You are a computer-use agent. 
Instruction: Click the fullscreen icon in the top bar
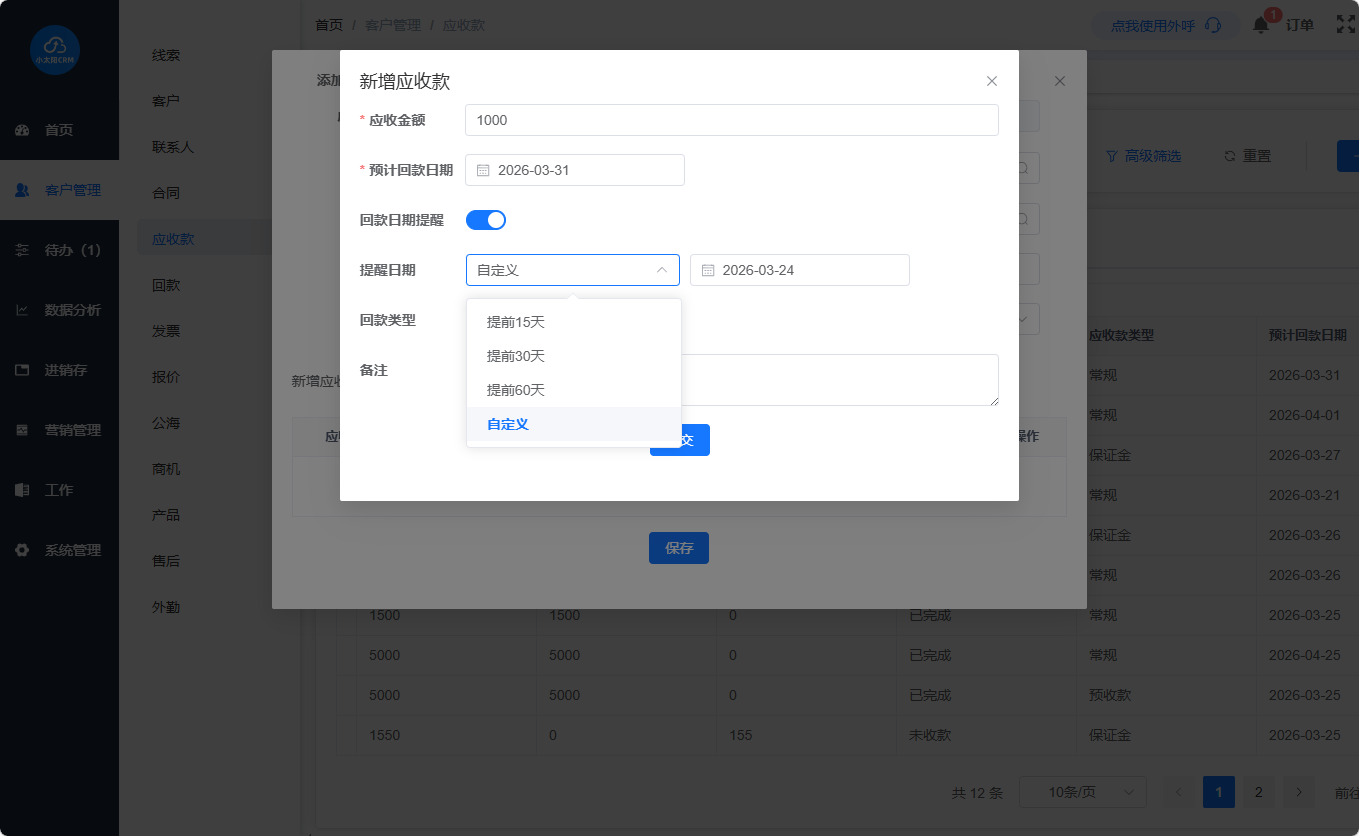point(1345,25)
